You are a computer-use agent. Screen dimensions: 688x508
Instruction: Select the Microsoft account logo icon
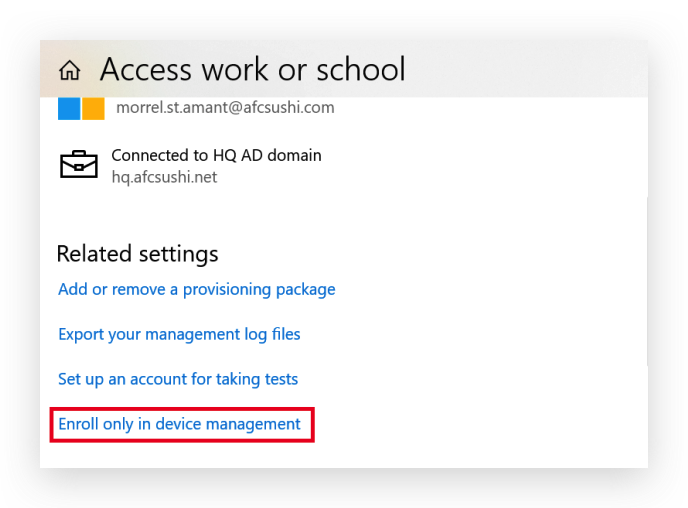(x=81, y=108)
